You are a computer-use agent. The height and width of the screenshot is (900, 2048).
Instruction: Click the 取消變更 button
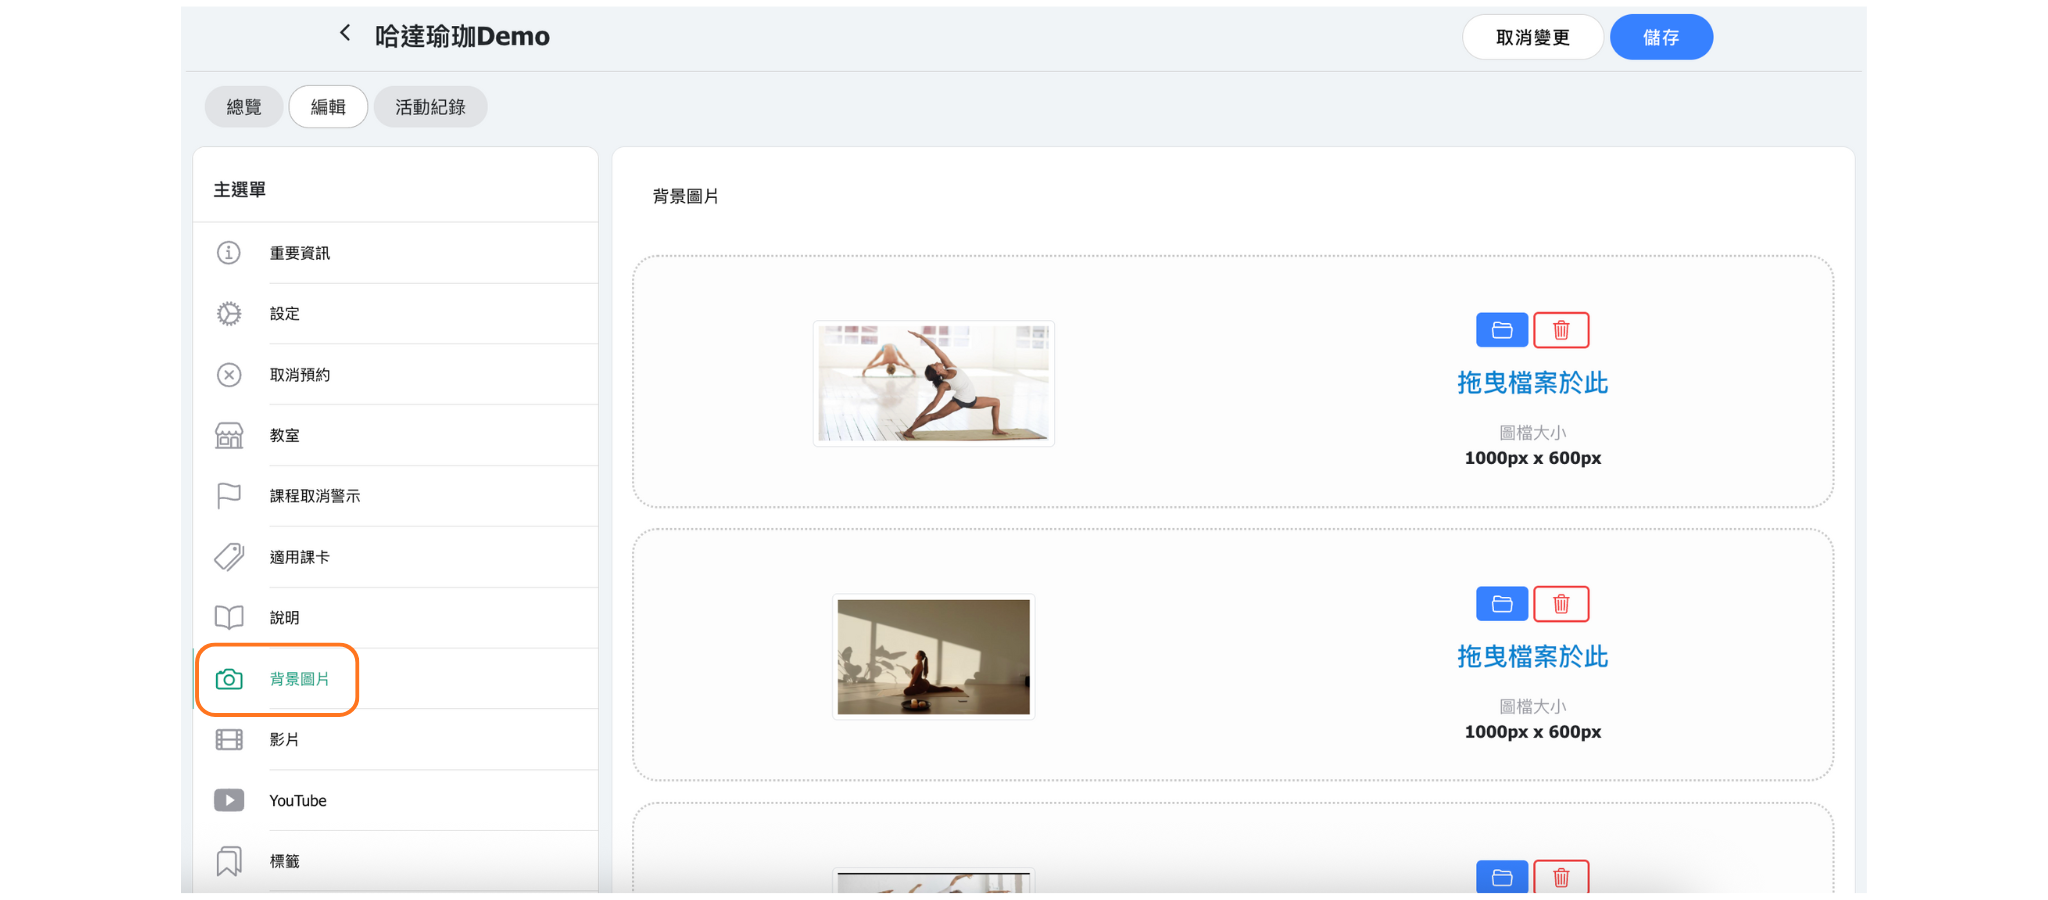coord(1532,38)
